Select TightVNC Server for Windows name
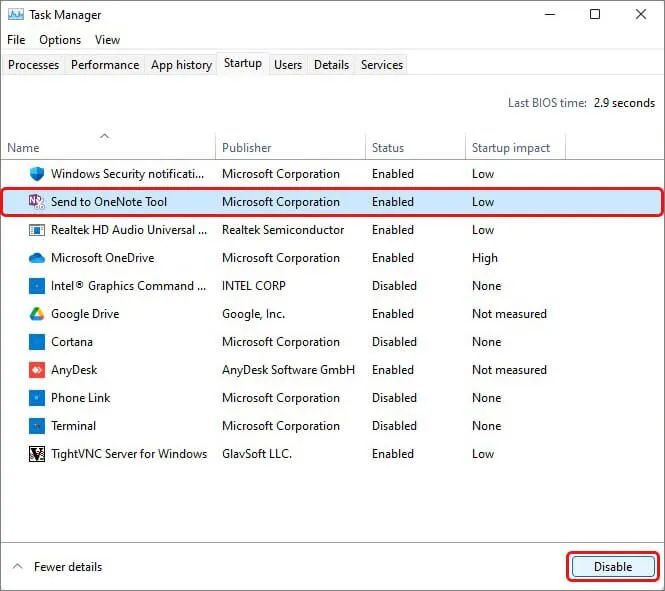Image resolution: width=665 pixels, height=591 pixels. click(x=129, y=454)
